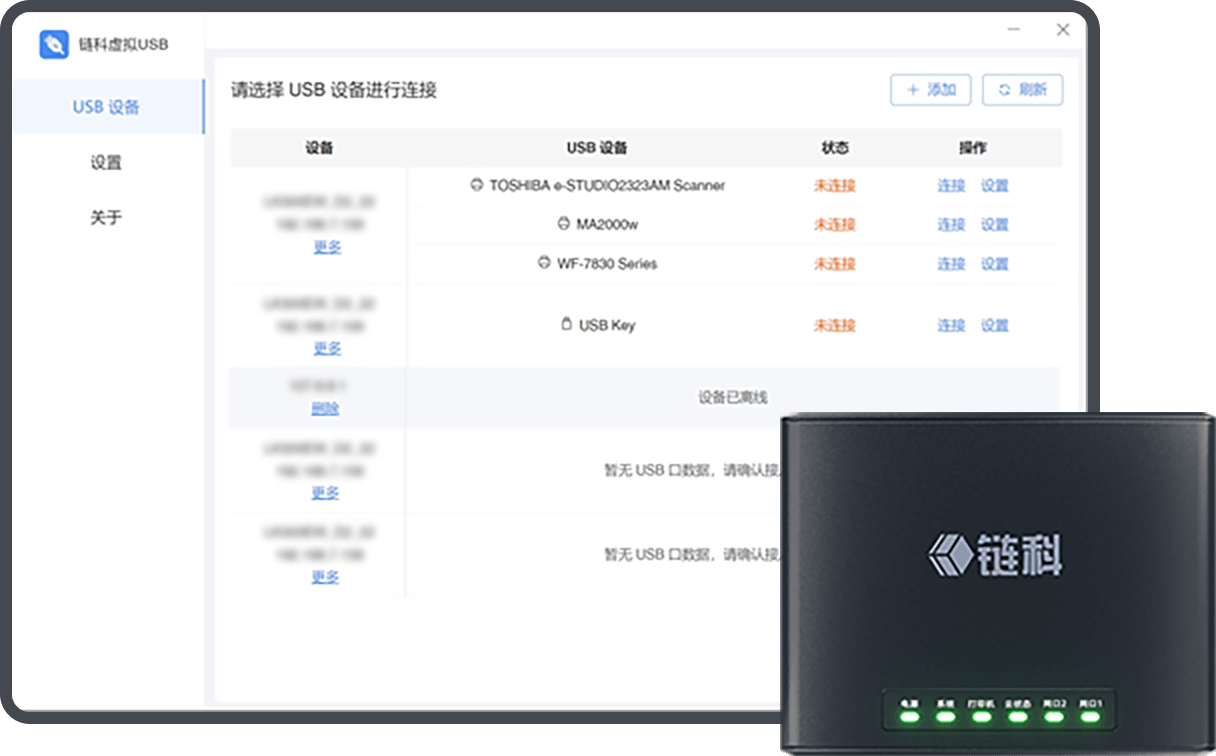Viewport: 1216px width, 756px height.
Task: Click the 请选择 USB 设备进行连接 heading
Action: (x=334, y=90)
